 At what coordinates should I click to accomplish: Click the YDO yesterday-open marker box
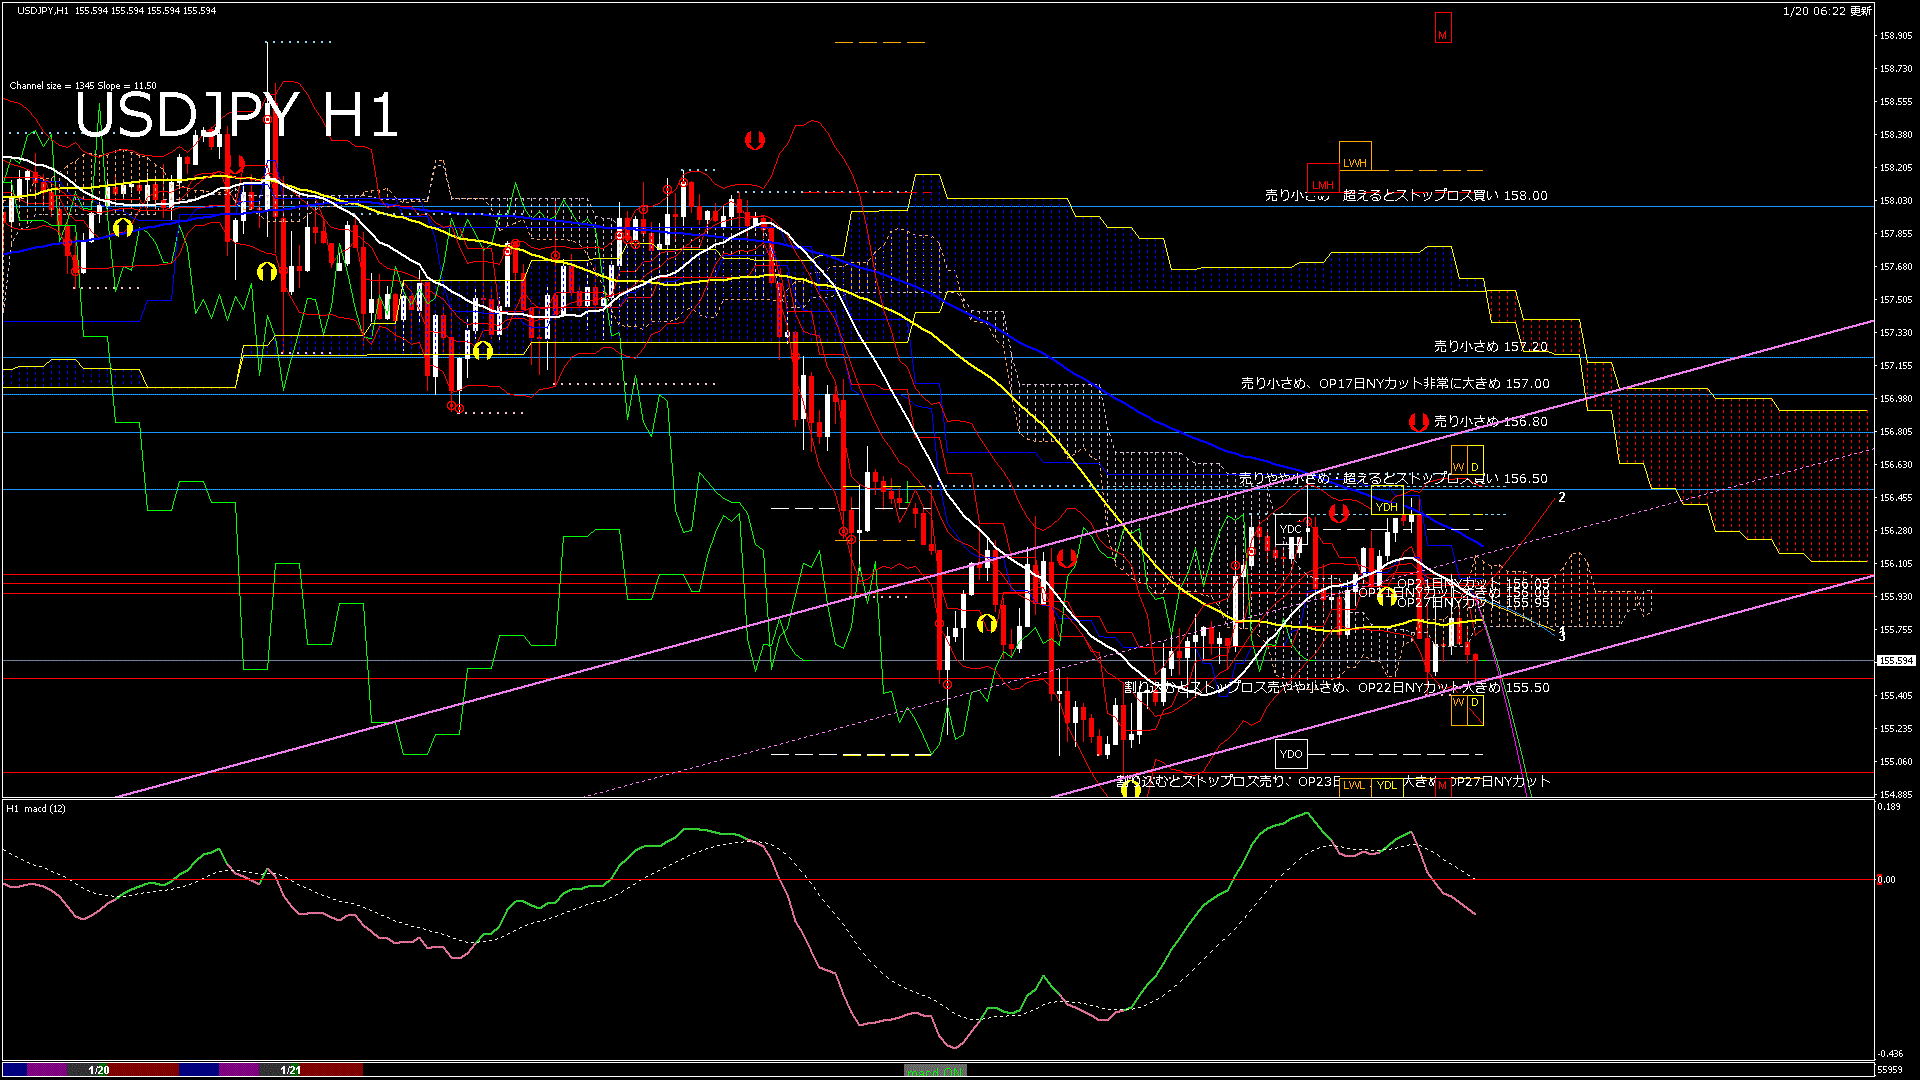(x=1291, y=754)
